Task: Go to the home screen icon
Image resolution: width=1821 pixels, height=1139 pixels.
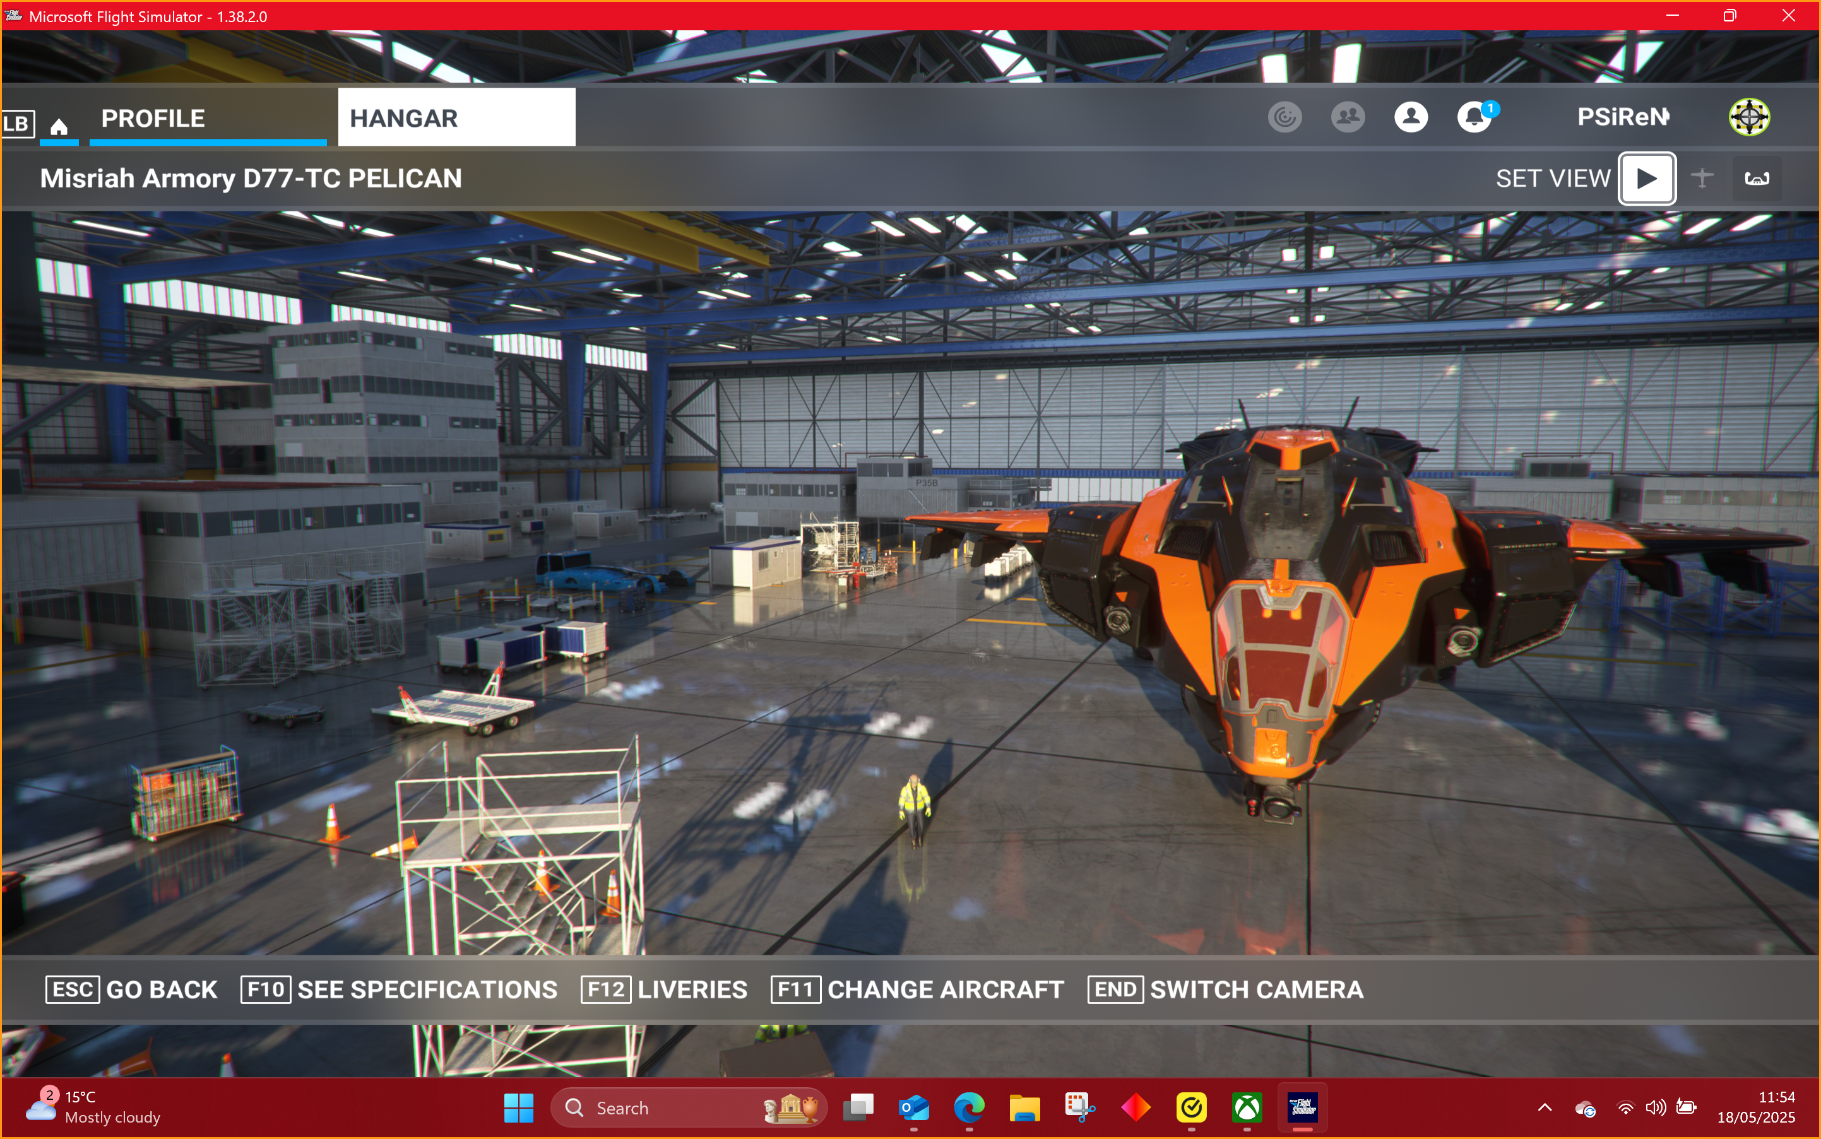Action: point(59,126)
